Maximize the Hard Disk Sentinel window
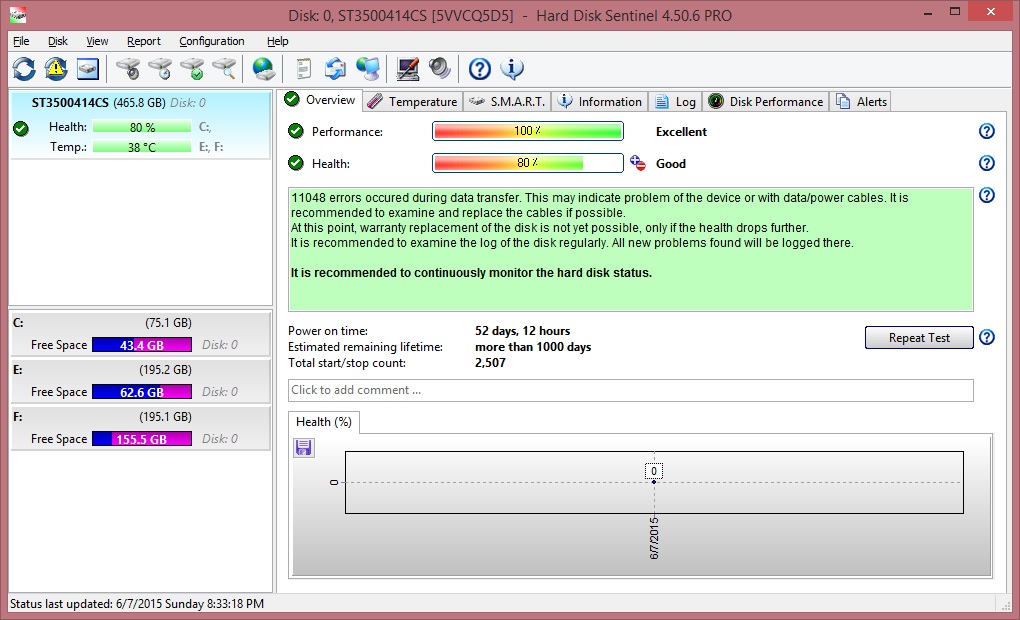The image size is (1020, 620). pos(955,12)
